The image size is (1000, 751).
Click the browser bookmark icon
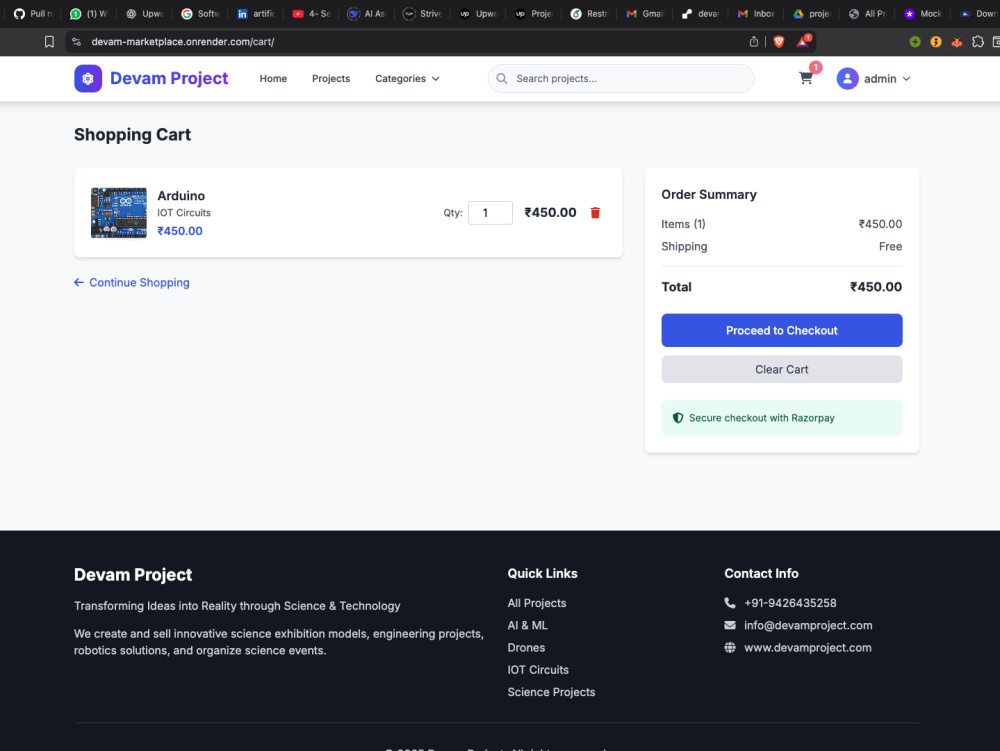click(x=49, y=41)
